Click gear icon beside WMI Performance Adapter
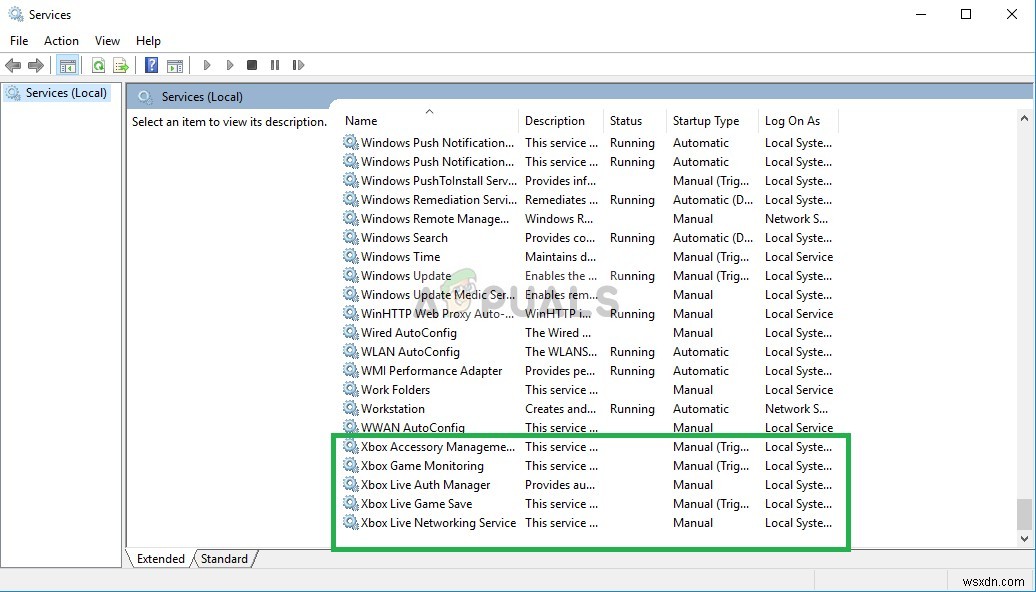1036x592 pixels. point(350,371)
